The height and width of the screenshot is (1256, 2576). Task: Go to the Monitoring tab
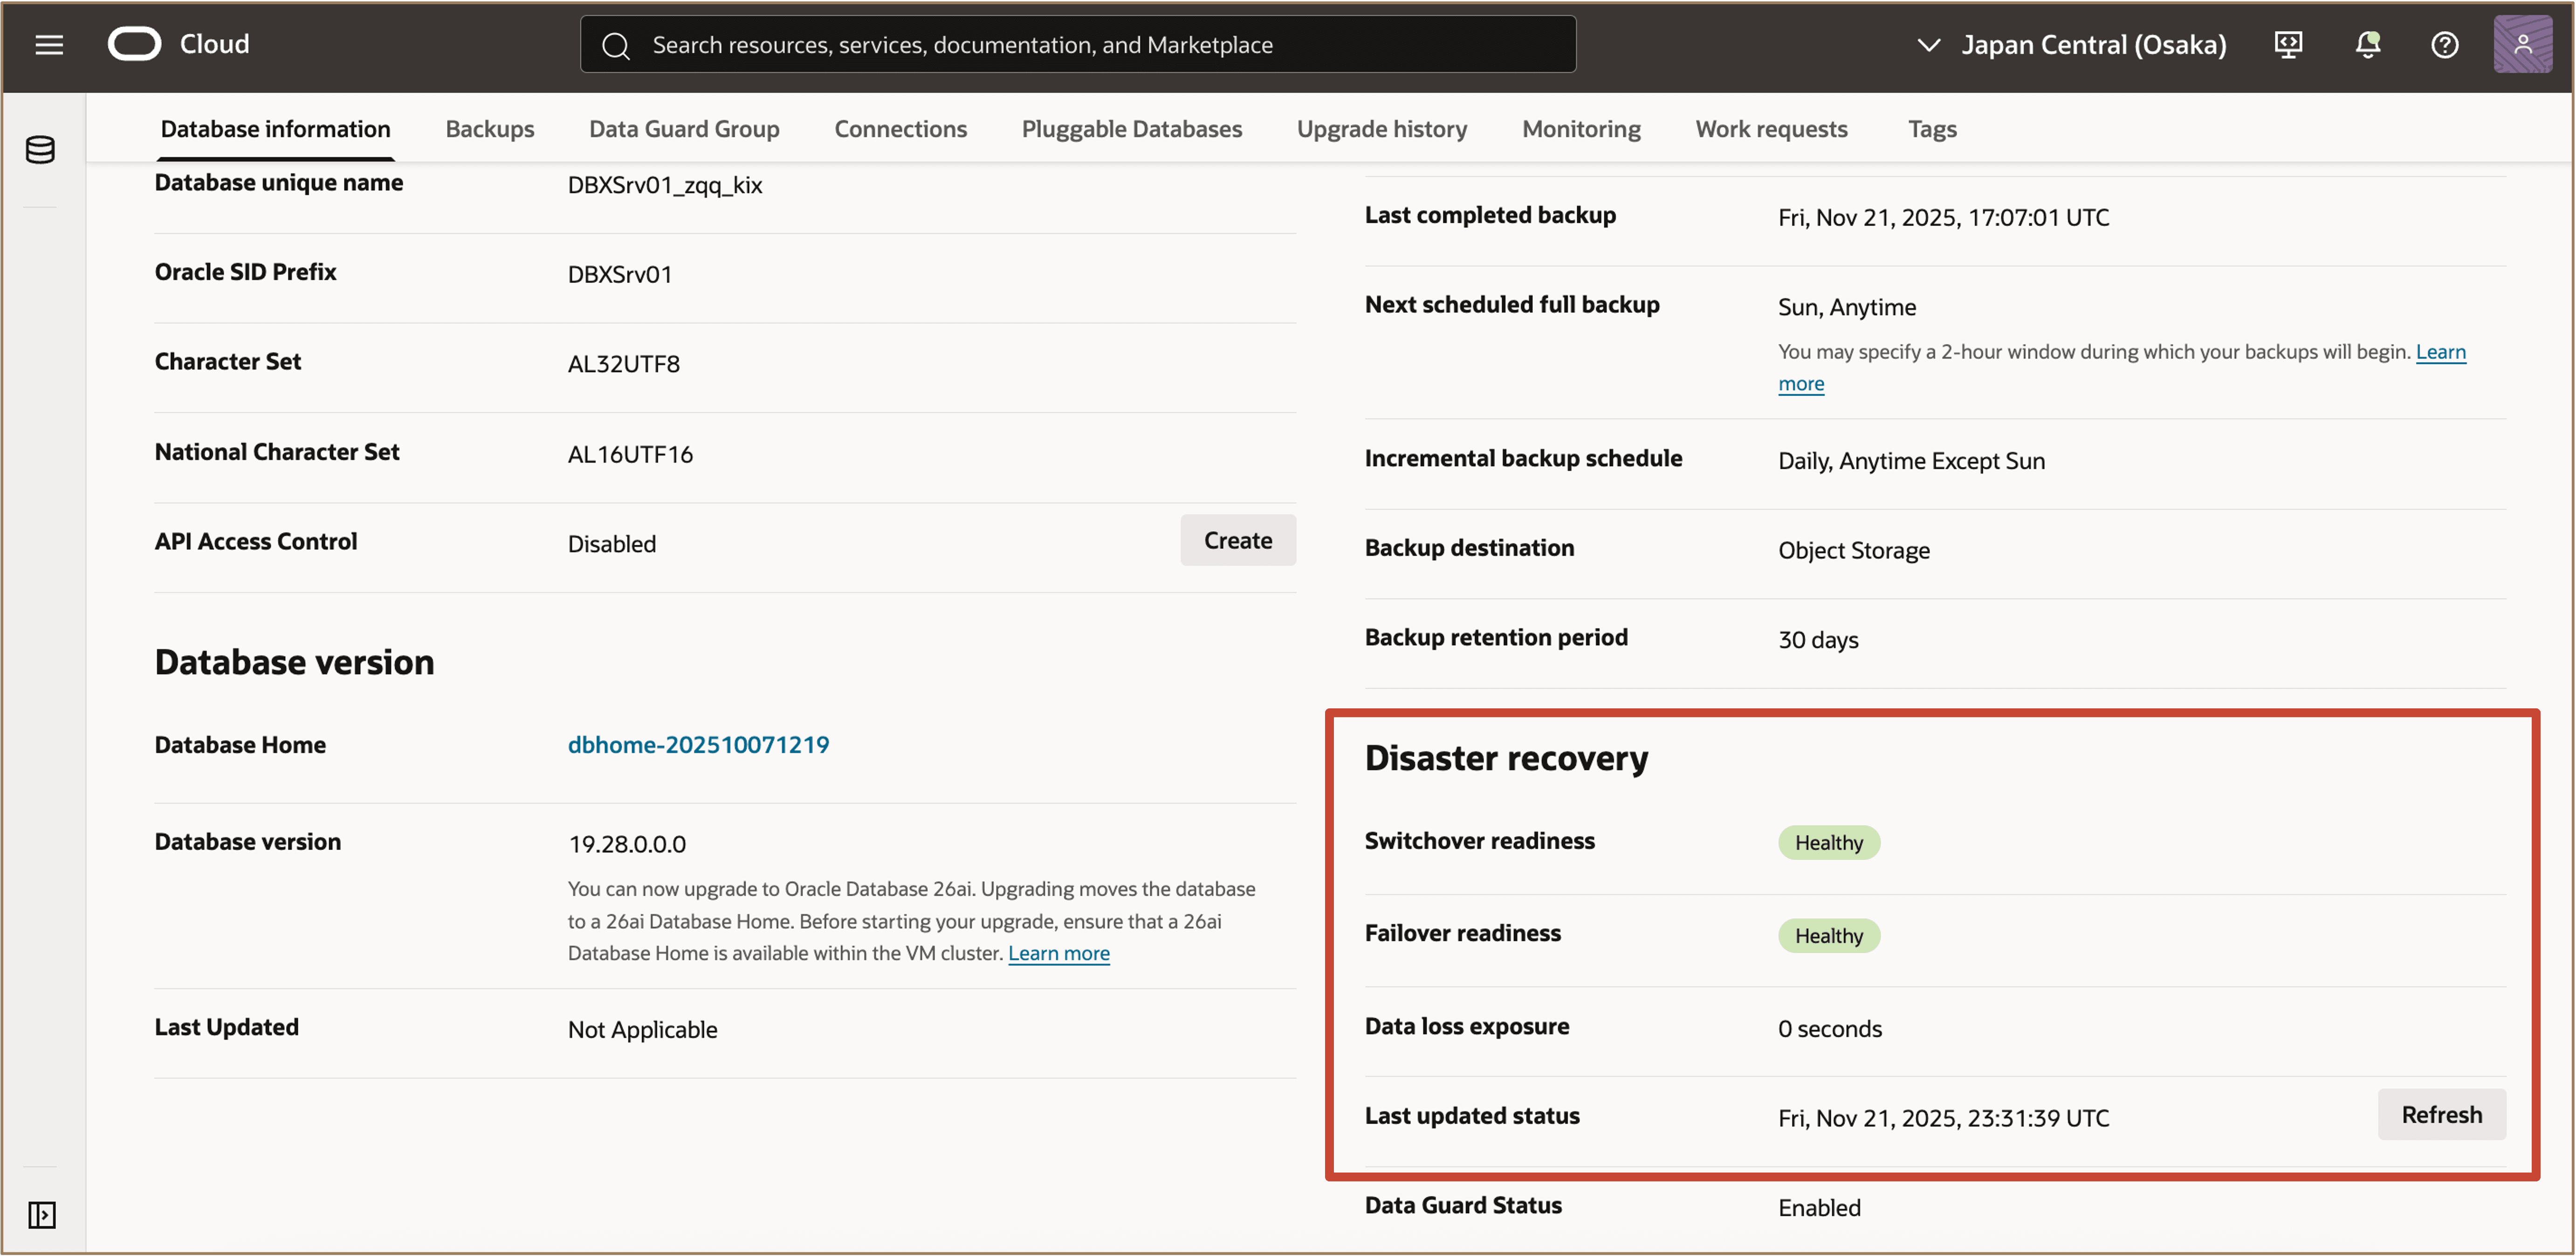pos(1580,129)
